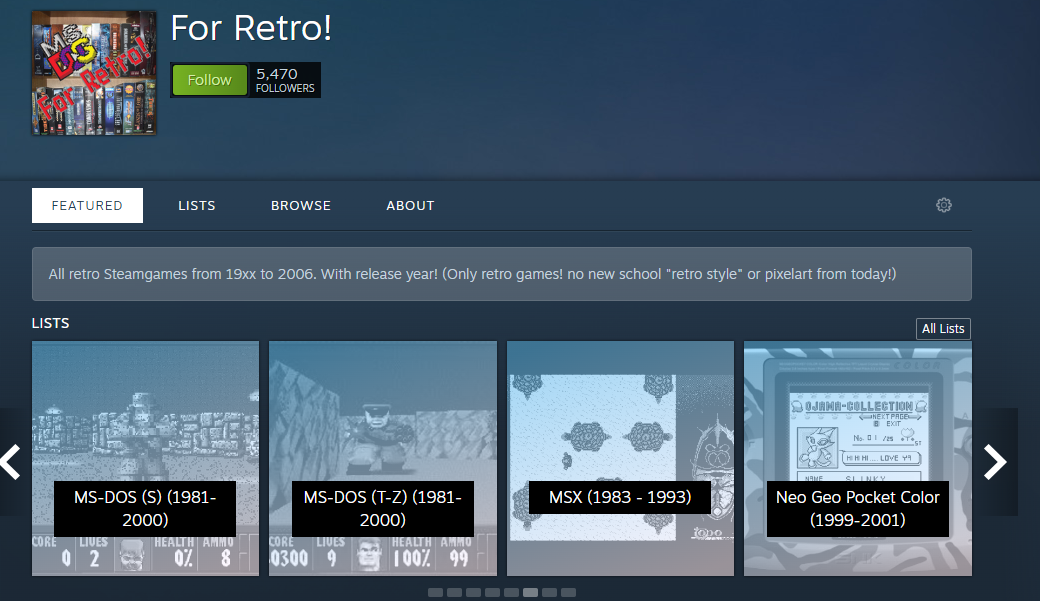Jump to the third carousel page dot
Screen dimensions: 1040x601
click(x=473, y=592)
